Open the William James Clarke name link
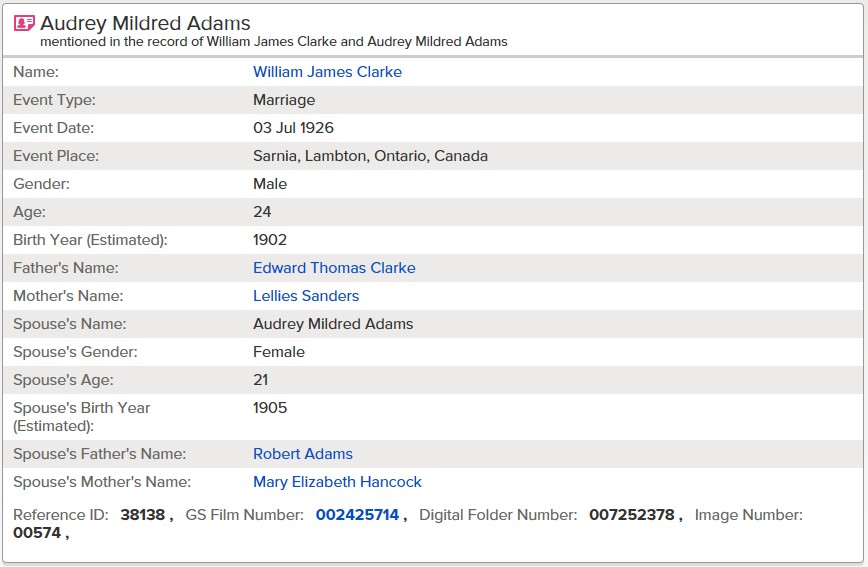Viewport: 868px width, 567px height. (x=327, y=72)
